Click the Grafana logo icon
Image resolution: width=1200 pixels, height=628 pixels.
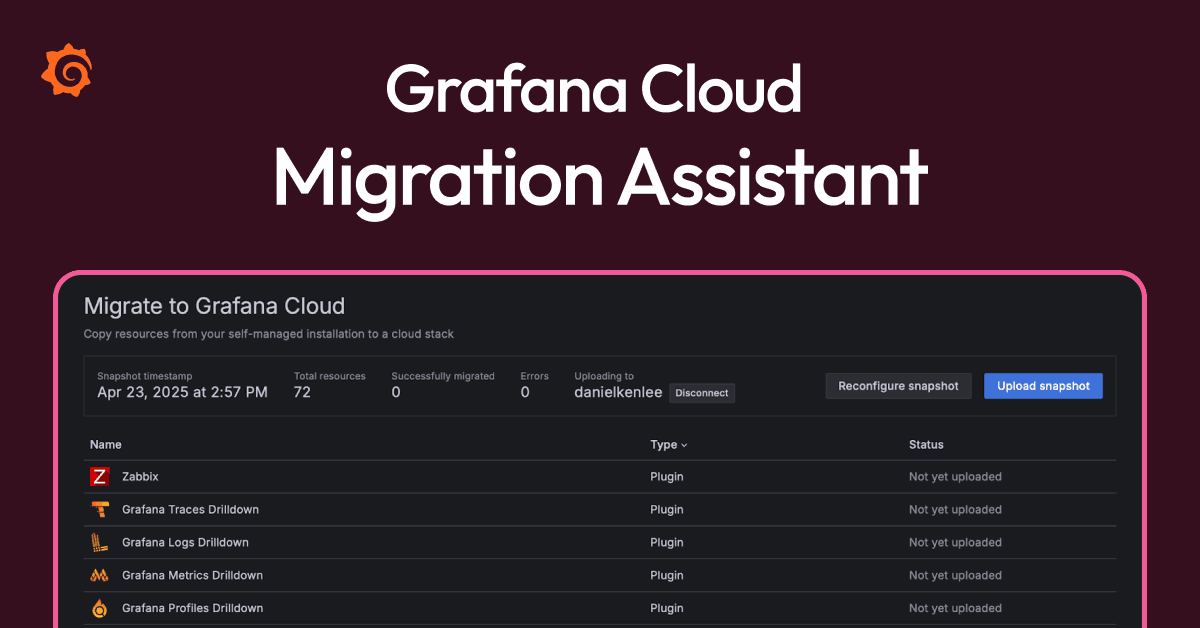pos(67,70)
